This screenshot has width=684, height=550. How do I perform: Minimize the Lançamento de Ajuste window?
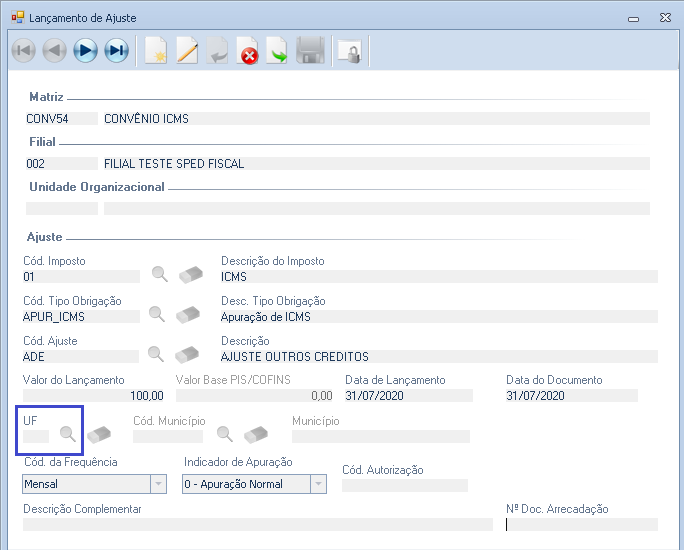click(634, 18)
